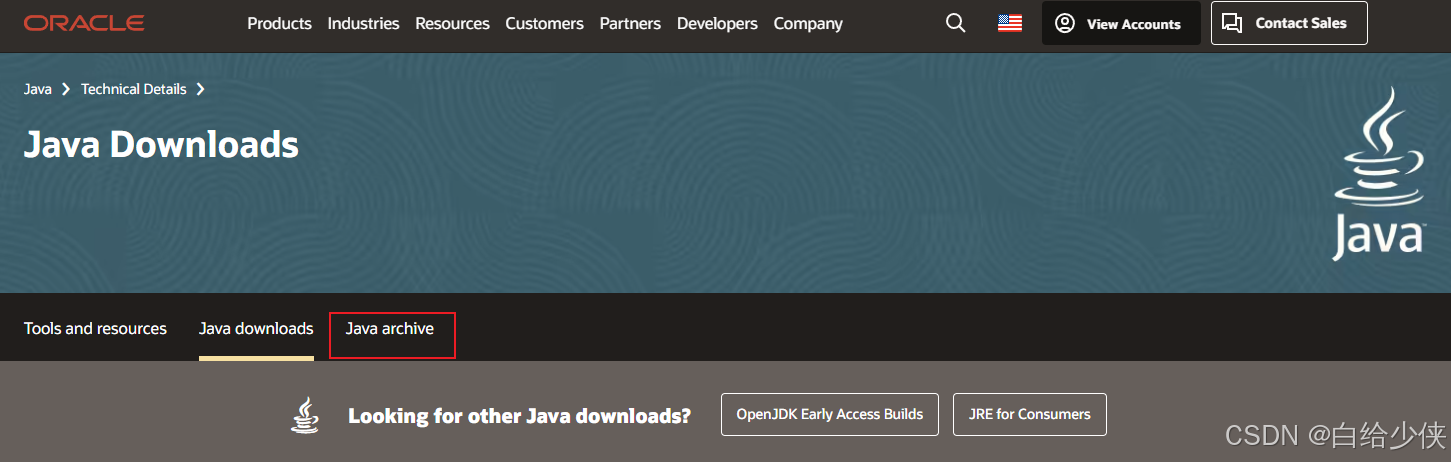1451x462 pixels.
Task: Open the Customers menu
Action: 544,23
